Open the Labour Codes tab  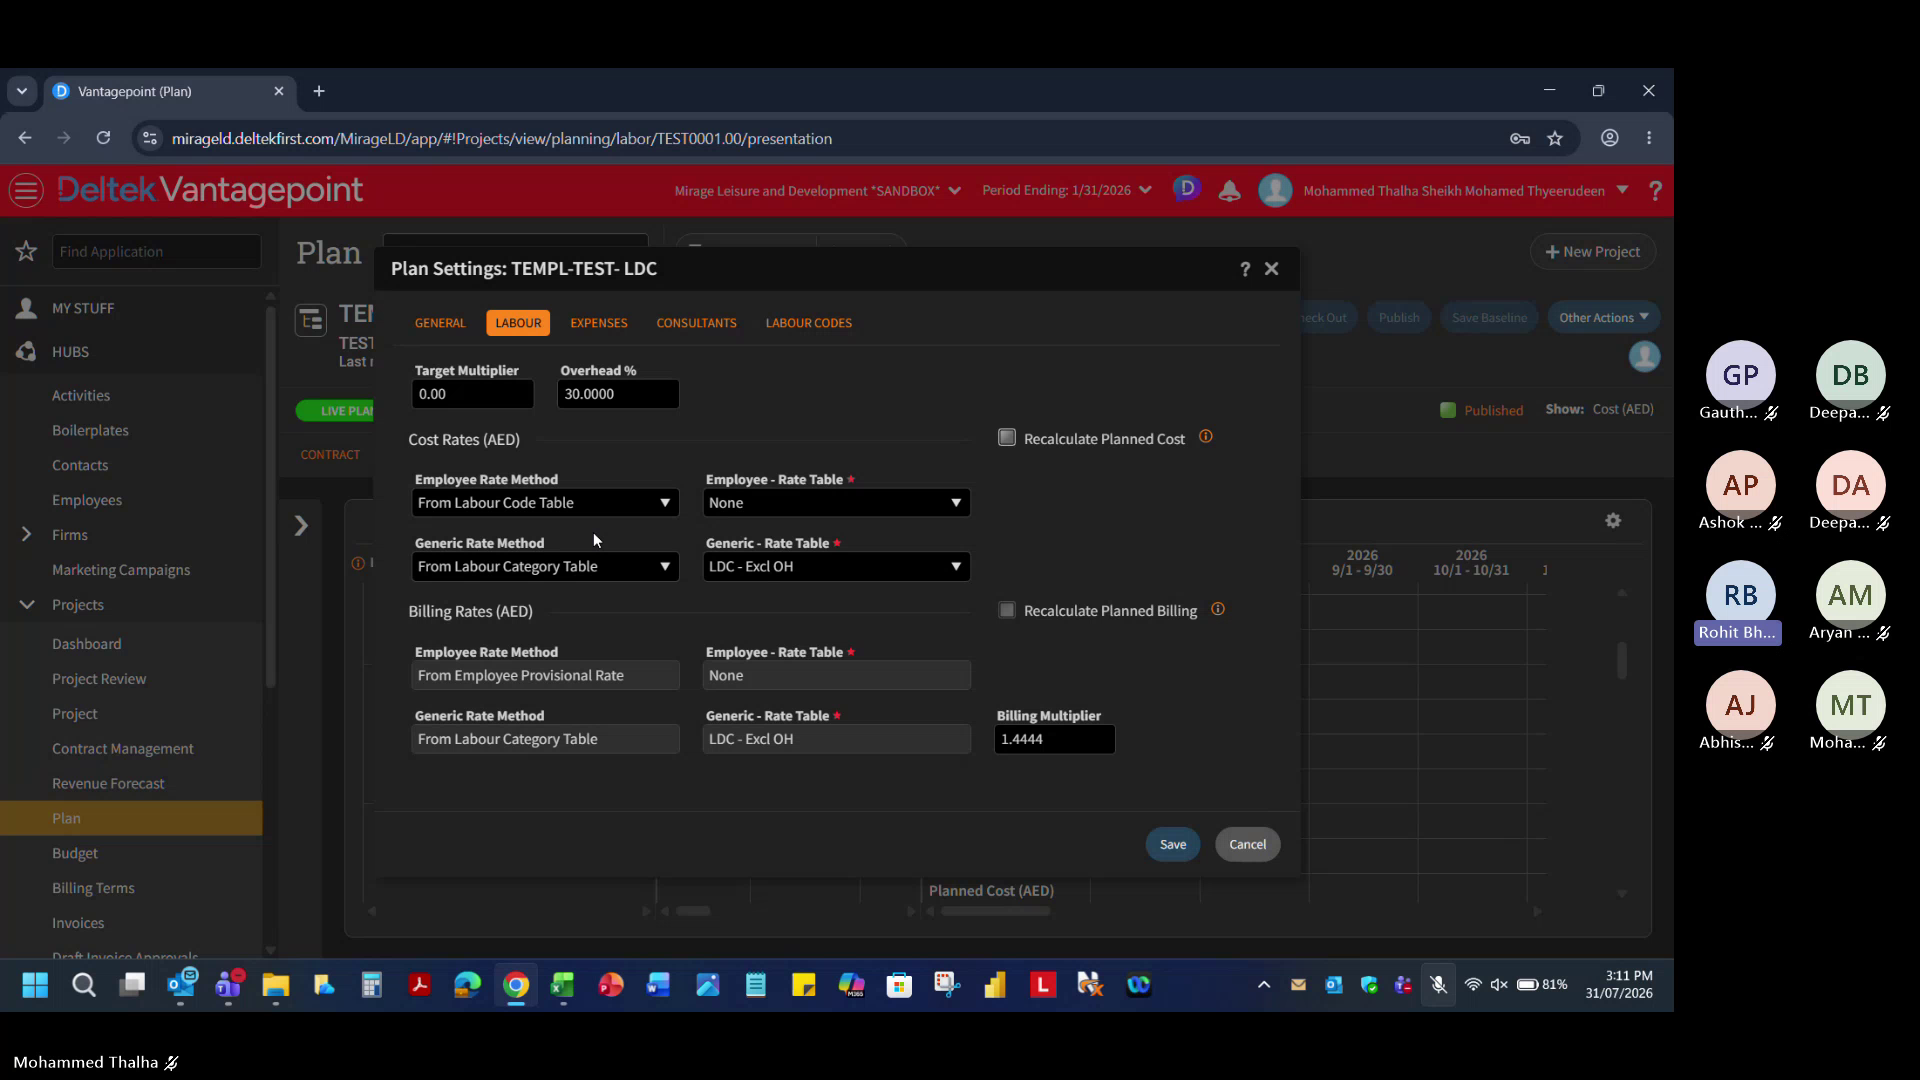coord(809,323)
